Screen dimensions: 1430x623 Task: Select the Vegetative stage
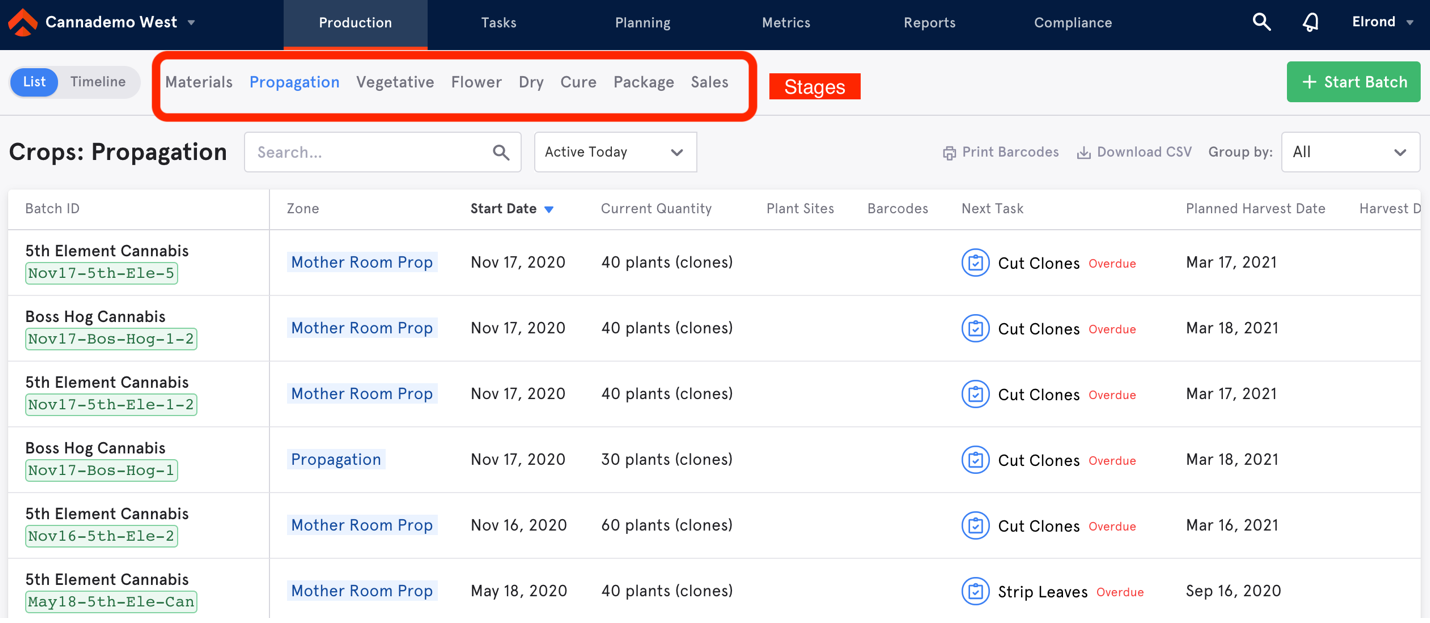tap(395, 82)
